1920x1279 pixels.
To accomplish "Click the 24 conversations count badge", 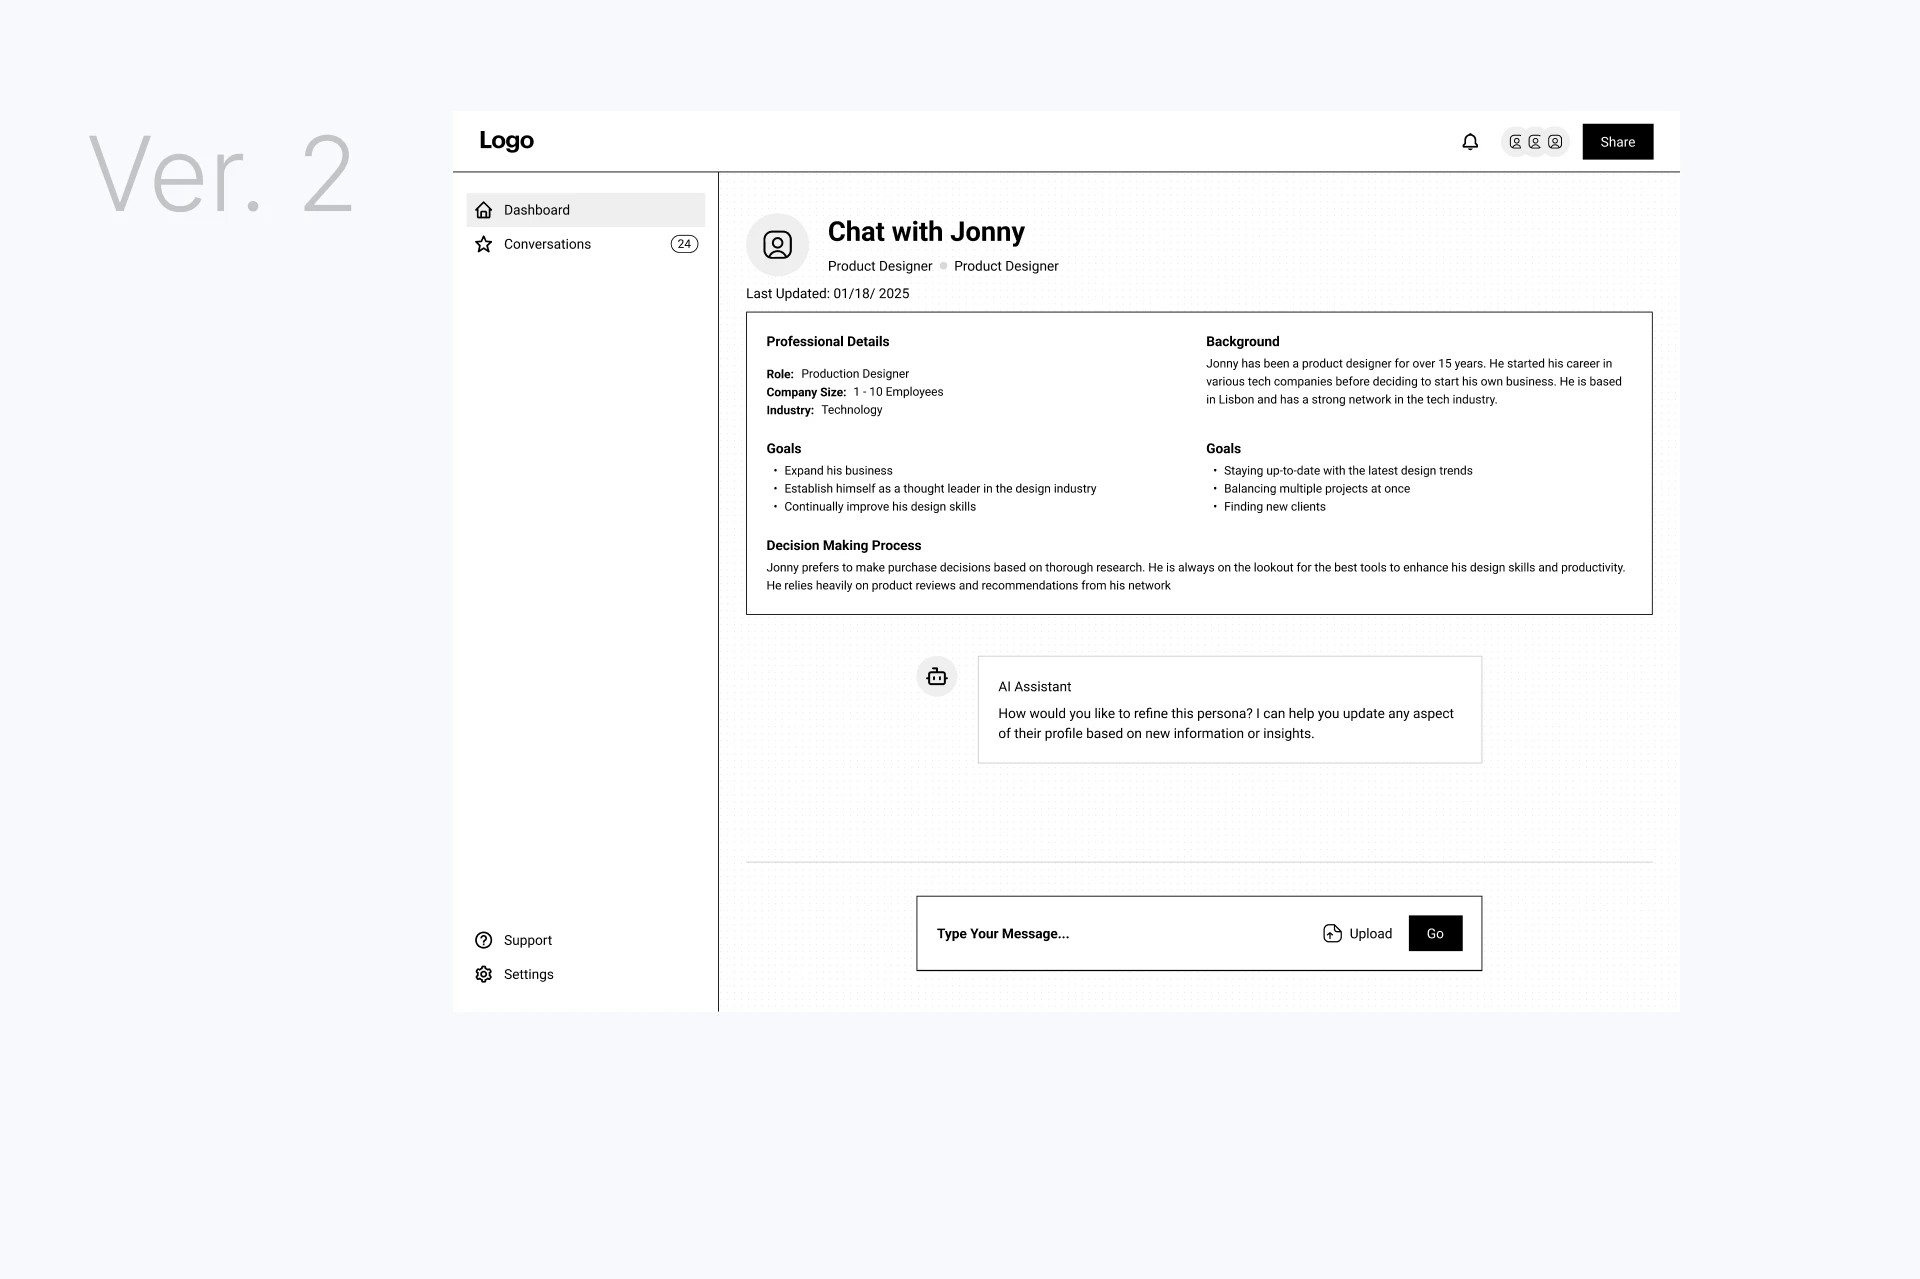I will click(x=684, y=244).
